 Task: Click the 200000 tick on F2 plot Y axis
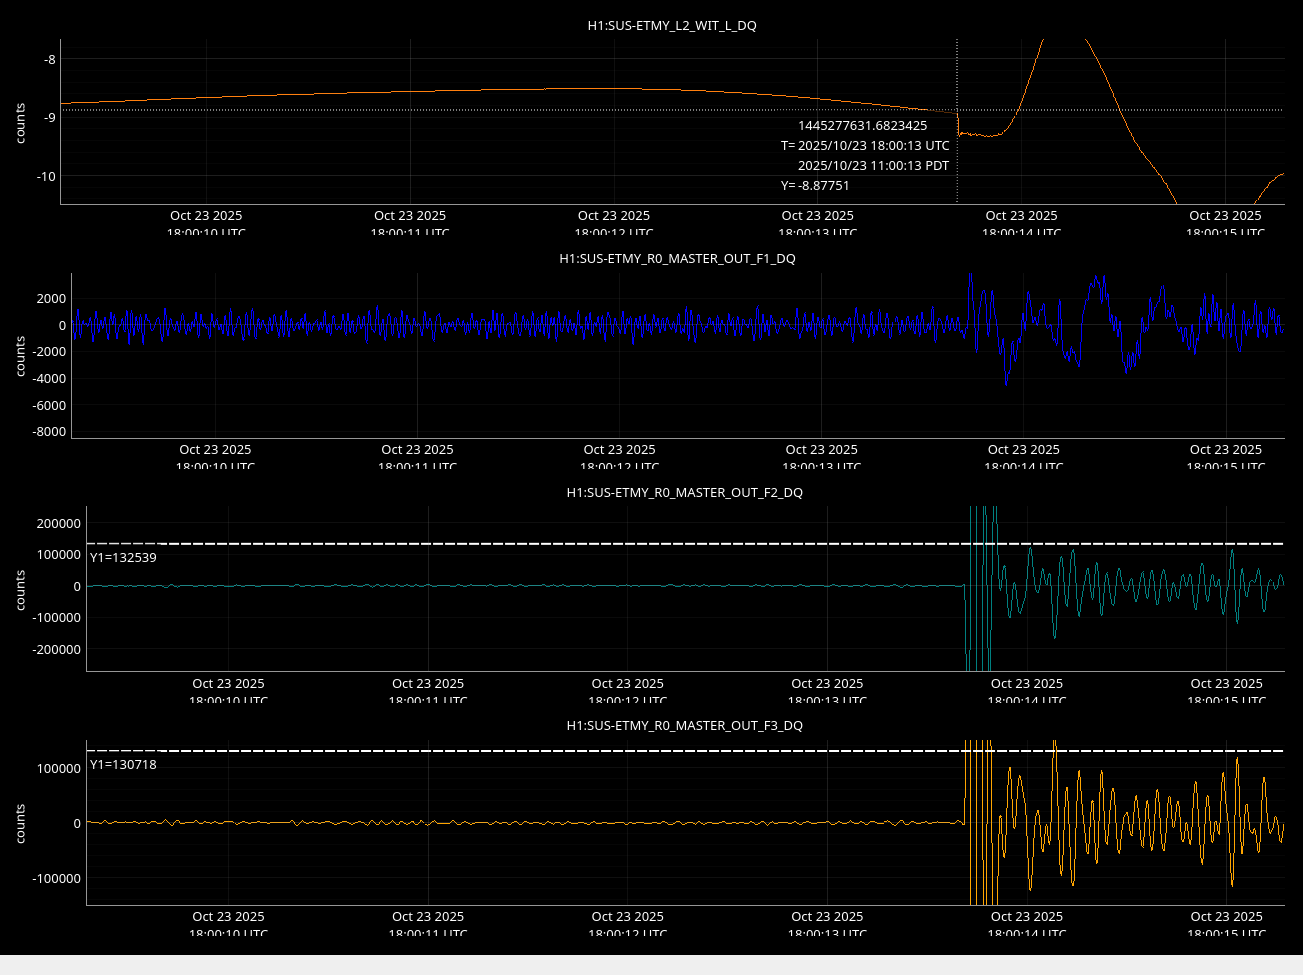pyautogui.click(x=57, y=523)
